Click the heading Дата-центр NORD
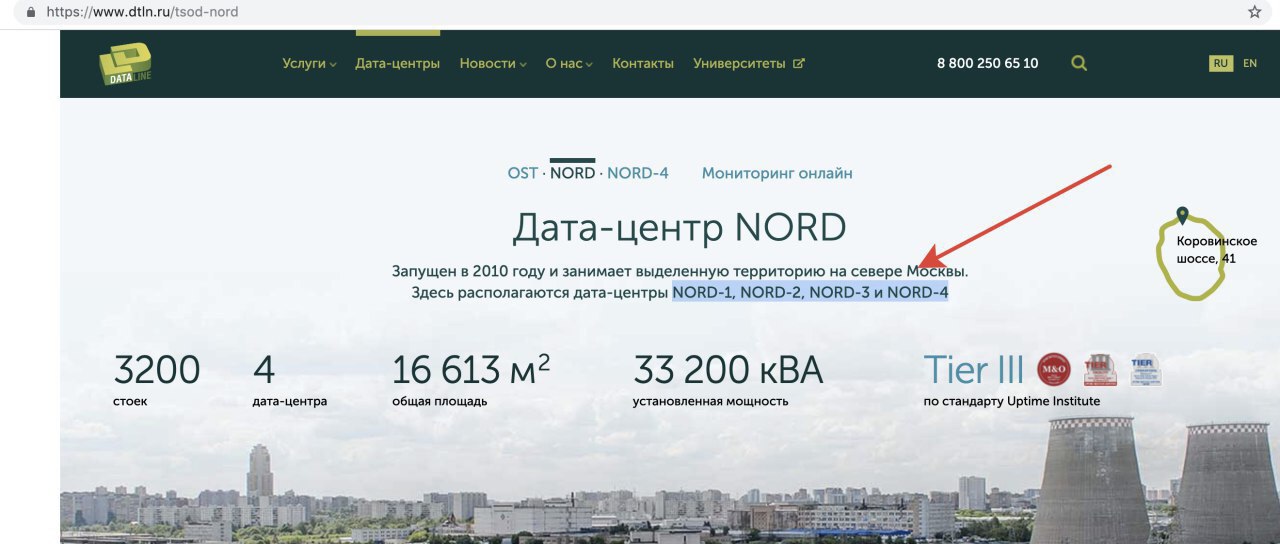Screen dimensions: 1280x544 679,228
